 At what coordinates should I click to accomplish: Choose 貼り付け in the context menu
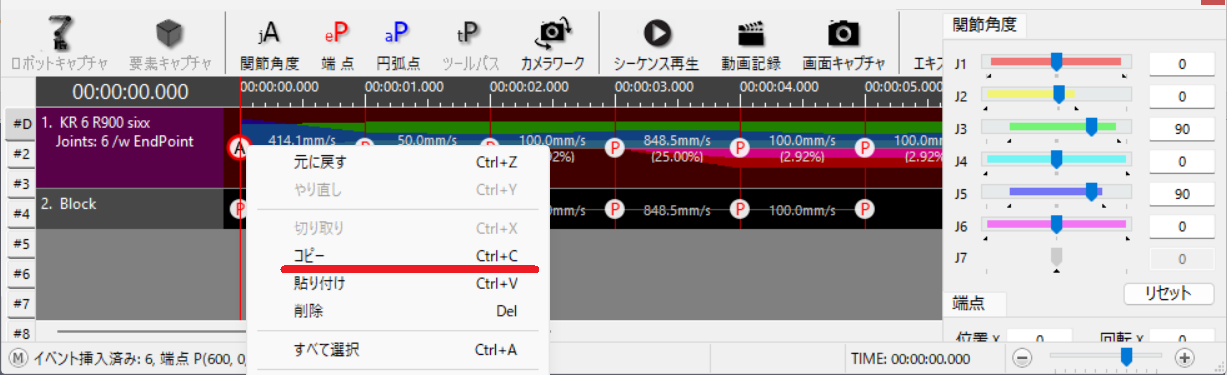398,284
